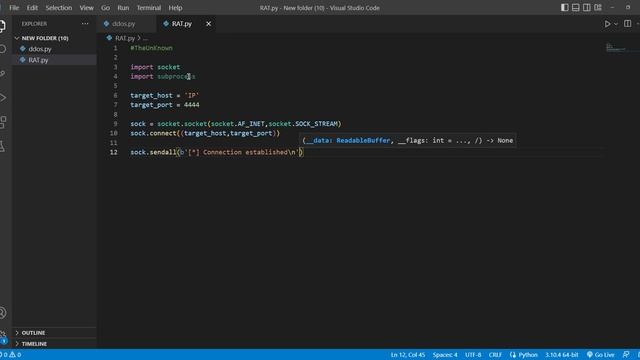Open the errors and warnings status
Image resolution: width=640 pixels, height=360 pixels.
(11, 355)
